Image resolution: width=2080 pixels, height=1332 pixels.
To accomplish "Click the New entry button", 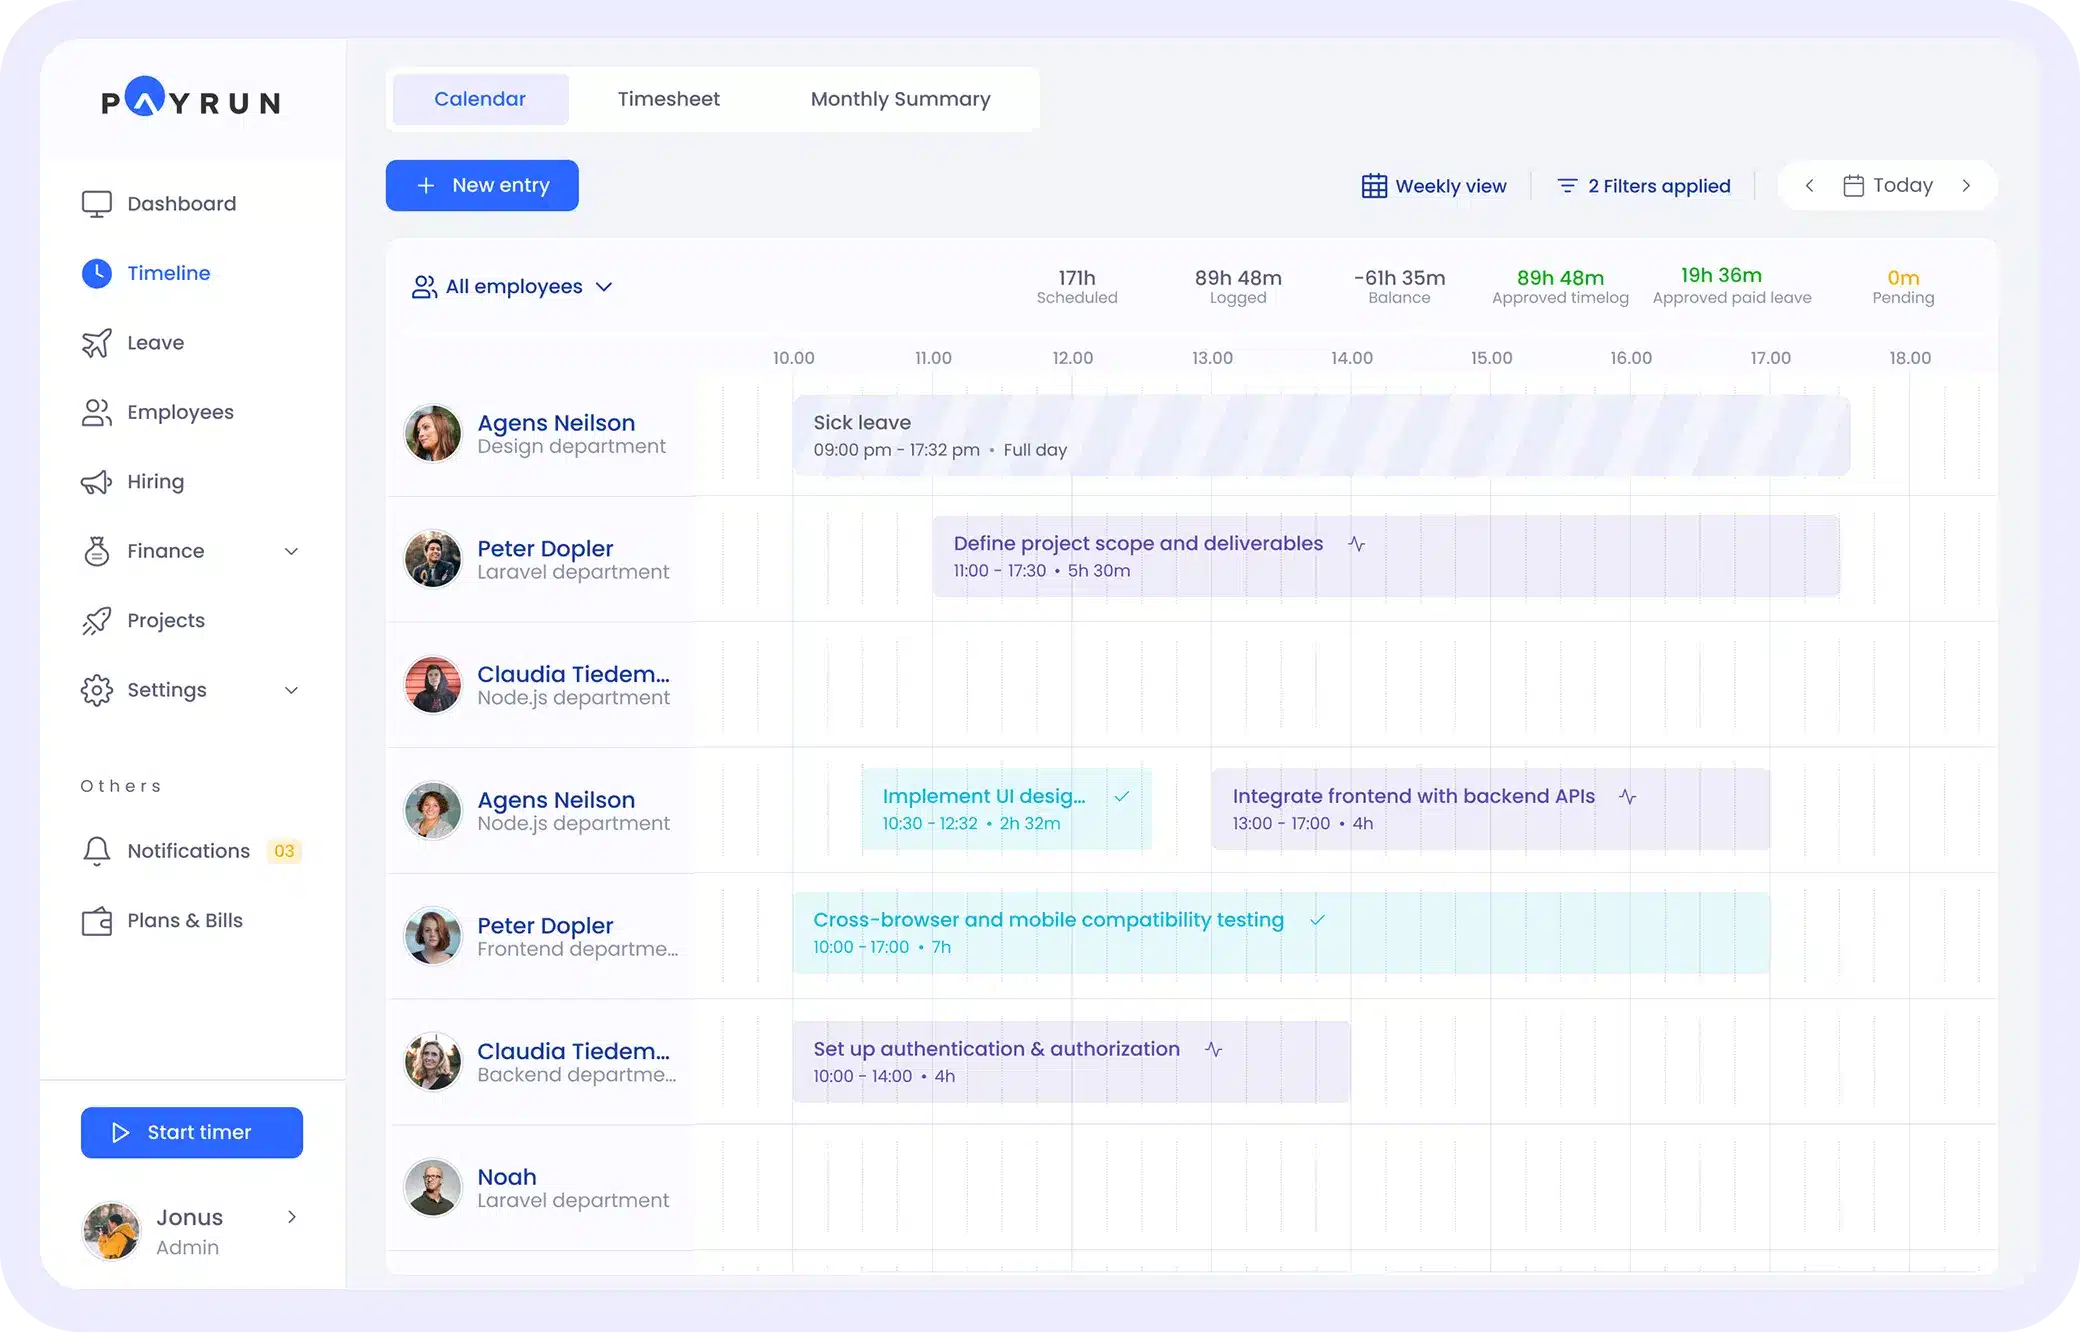I will tap(481, 185).
